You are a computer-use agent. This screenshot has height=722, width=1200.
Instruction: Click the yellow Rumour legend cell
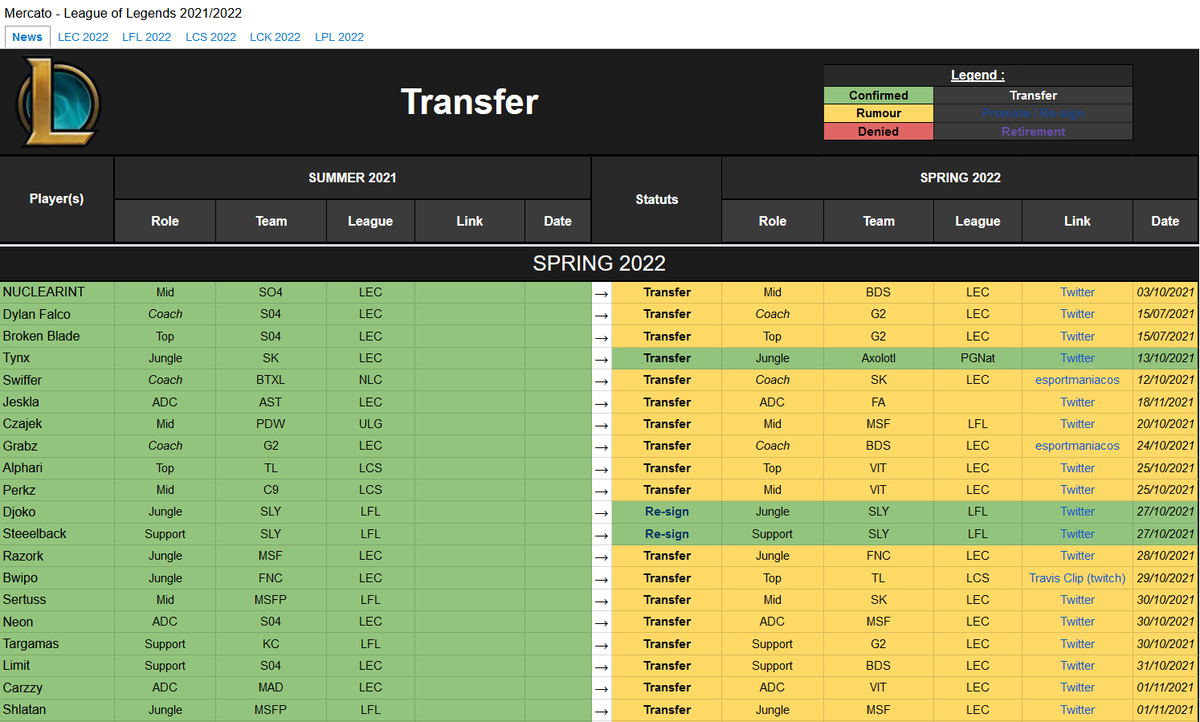point(878,113)
